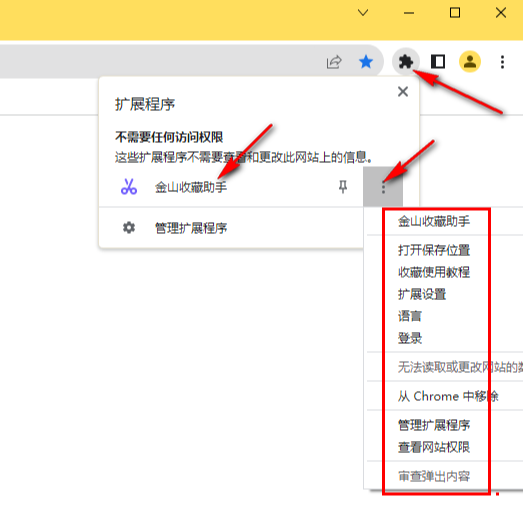Viewport: 523px width, 505px height.
Task: Choose 语言 in the context menu
Action: click(410, 316)
